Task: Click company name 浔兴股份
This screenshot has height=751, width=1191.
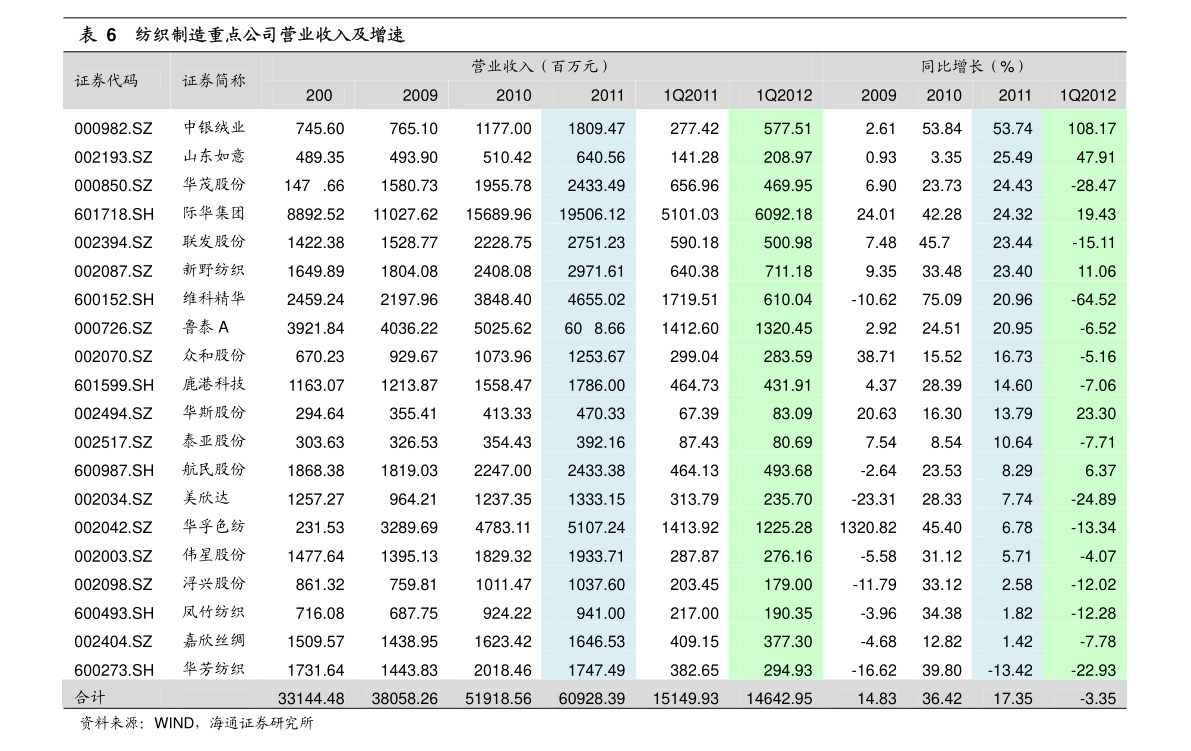Action: pos(214,583)
